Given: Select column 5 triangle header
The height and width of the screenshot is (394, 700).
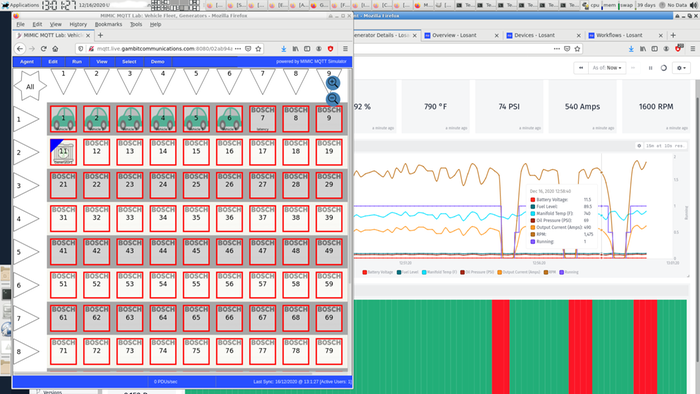Looking at the screenshot, I should coord(196,82).
